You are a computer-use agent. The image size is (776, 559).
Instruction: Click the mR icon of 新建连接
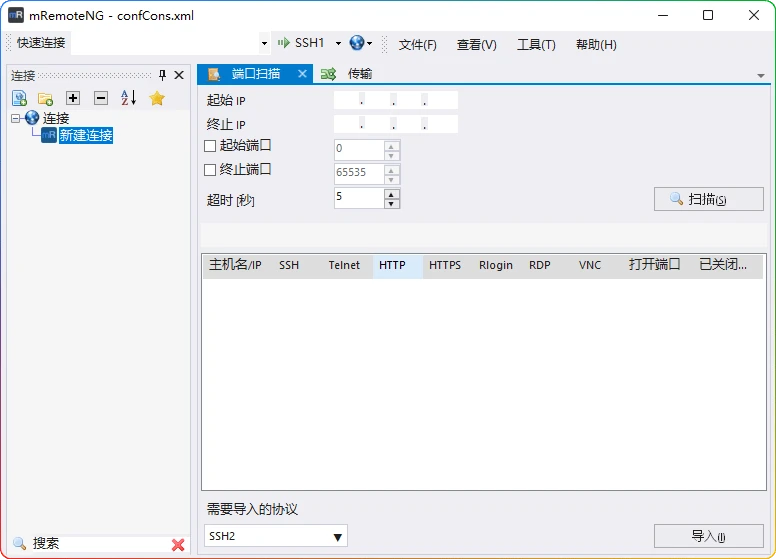click(48, 135)
